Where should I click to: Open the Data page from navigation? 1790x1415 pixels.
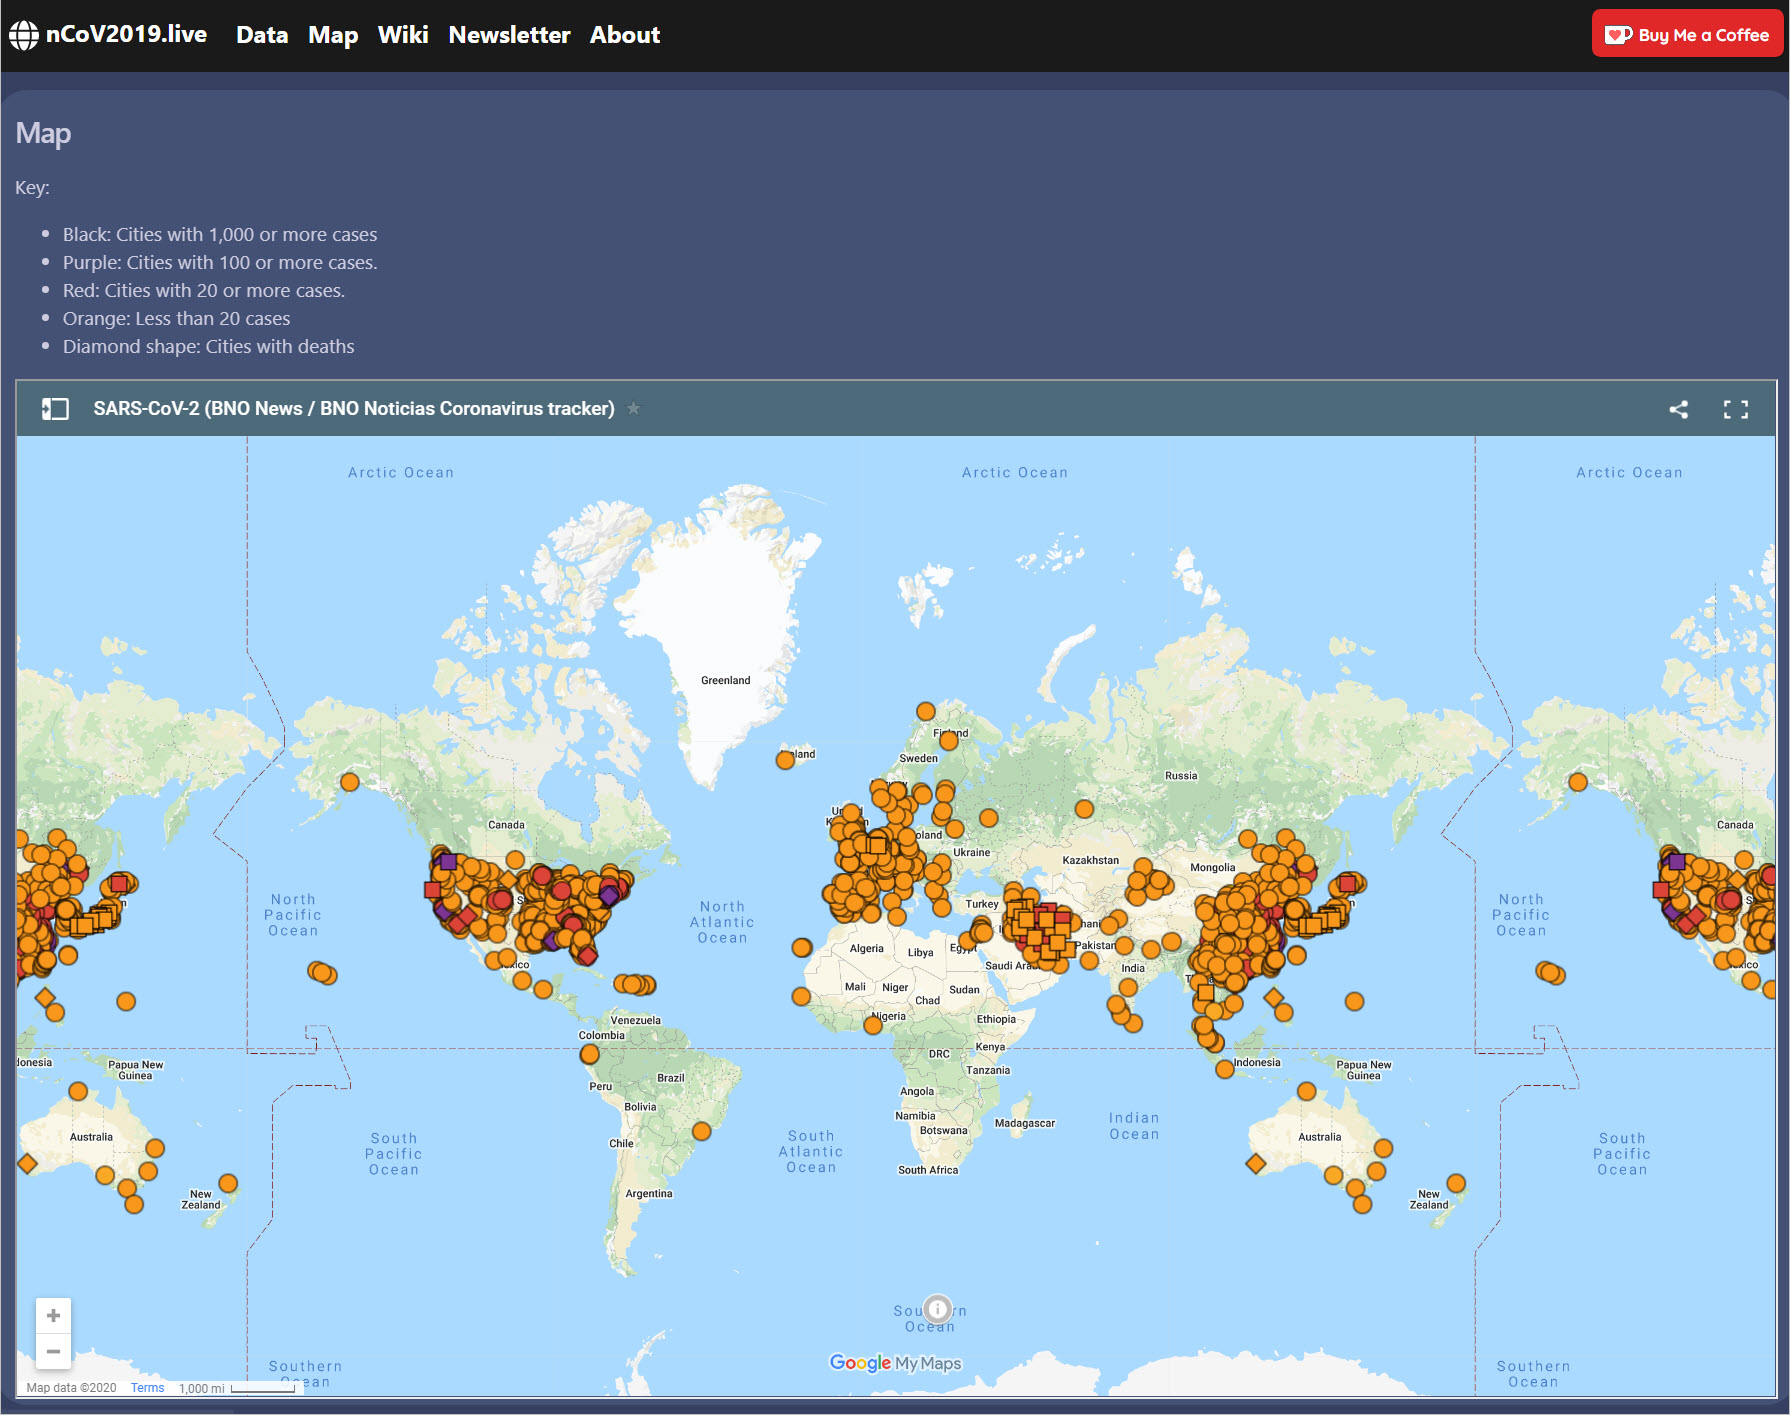(262, 35)
